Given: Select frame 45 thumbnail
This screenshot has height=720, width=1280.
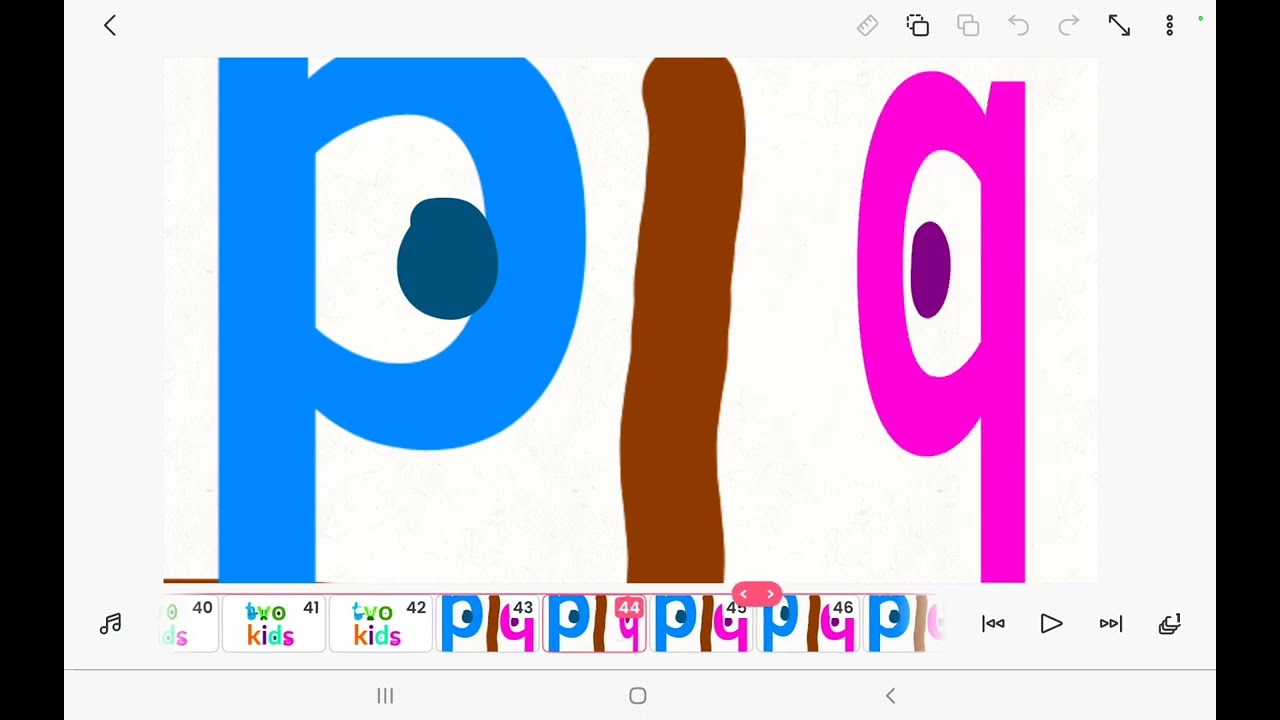Looking at the screenshot, I should [702, 624].
